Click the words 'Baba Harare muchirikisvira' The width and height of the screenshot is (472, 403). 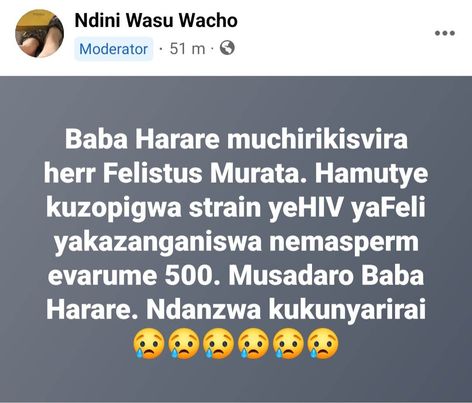coord(236,139)
